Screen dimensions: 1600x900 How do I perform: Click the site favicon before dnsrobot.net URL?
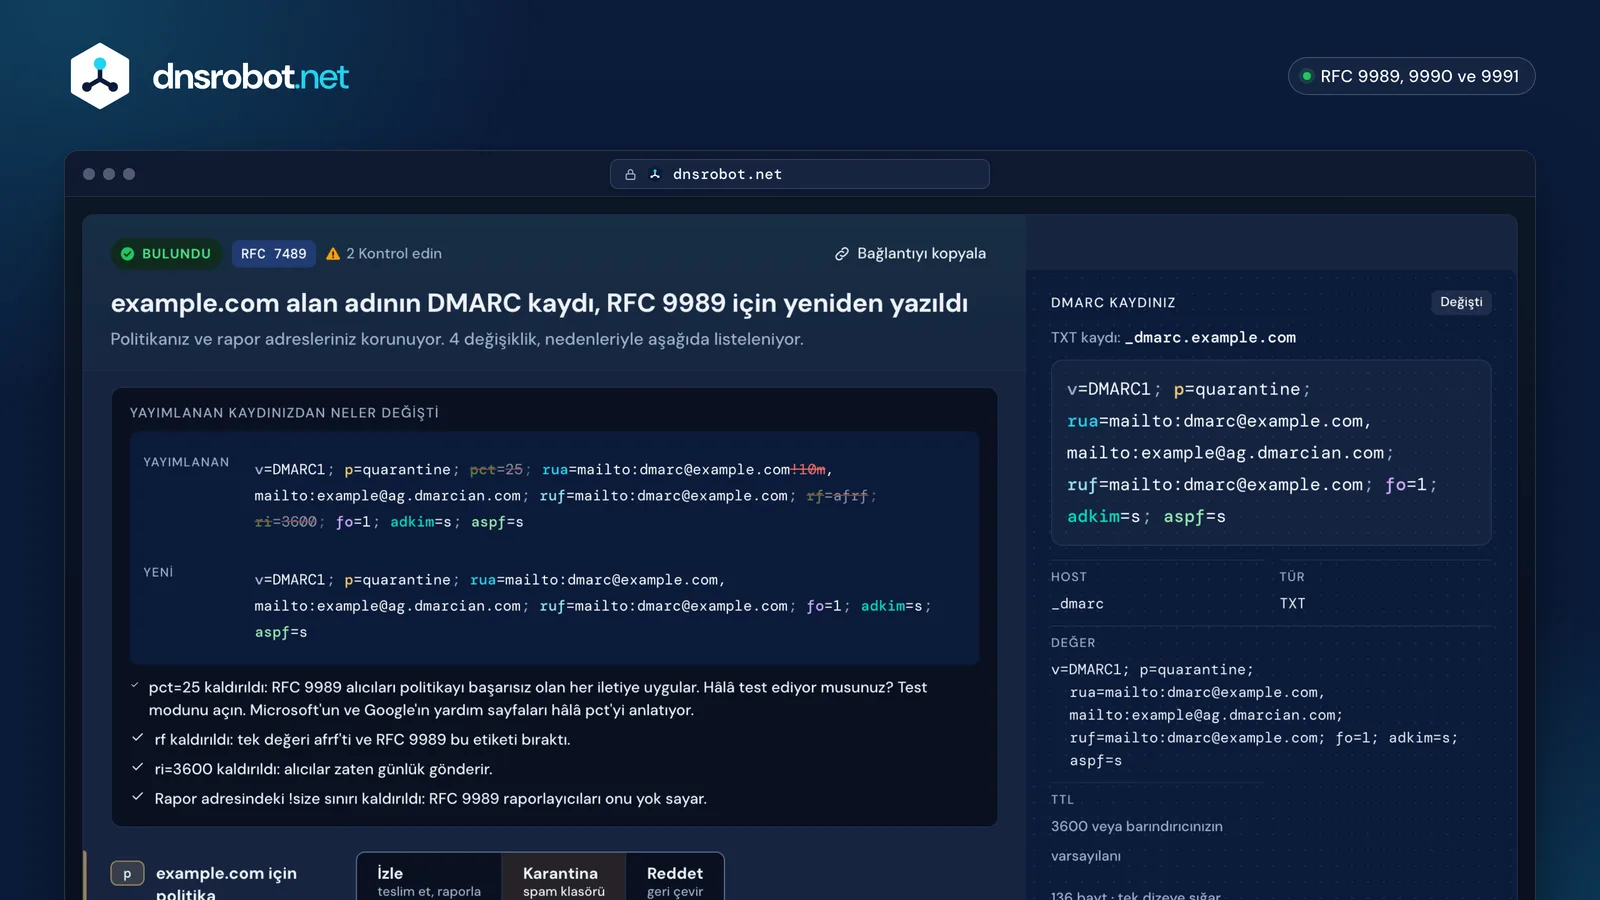[x=655, y=174]
